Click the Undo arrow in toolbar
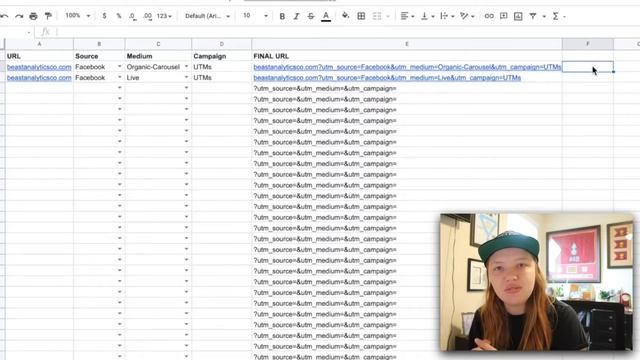The height and width of the screenshot is (360, 640). coord(4,16)
